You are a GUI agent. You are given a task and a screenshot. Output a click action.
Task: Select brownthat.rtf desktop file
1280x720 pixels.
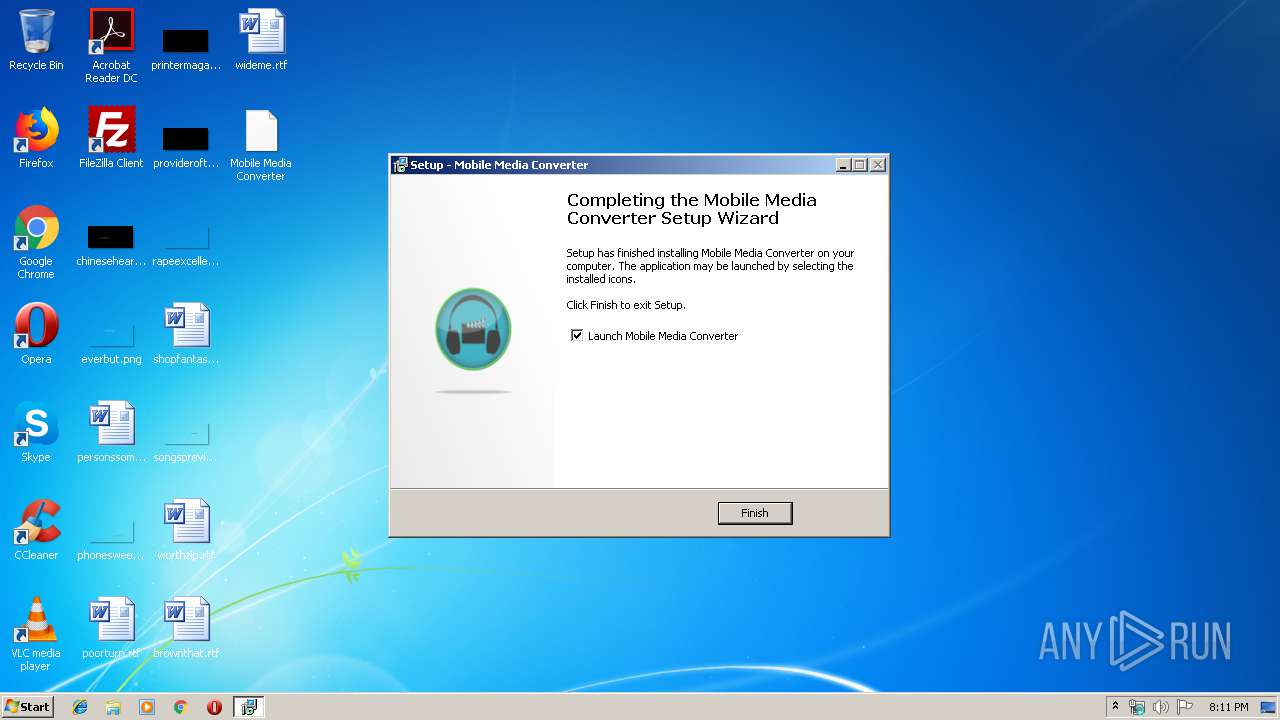point(186,628)
